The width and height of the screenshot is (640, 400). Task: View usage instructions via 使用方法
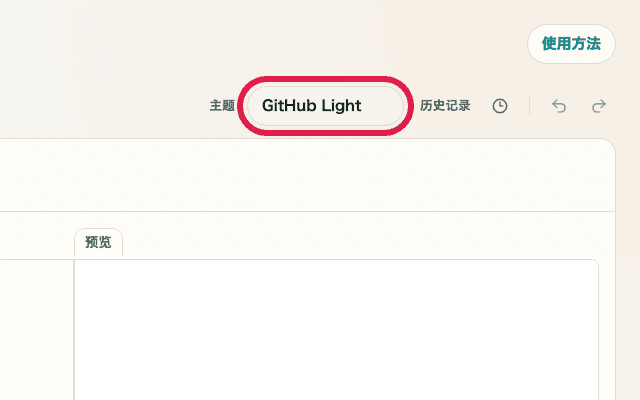point(571,44)
